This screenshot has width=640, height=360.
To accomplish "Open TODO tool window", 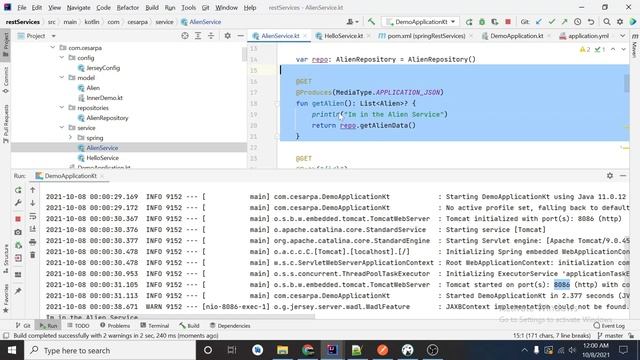I will tap(78, 325).
